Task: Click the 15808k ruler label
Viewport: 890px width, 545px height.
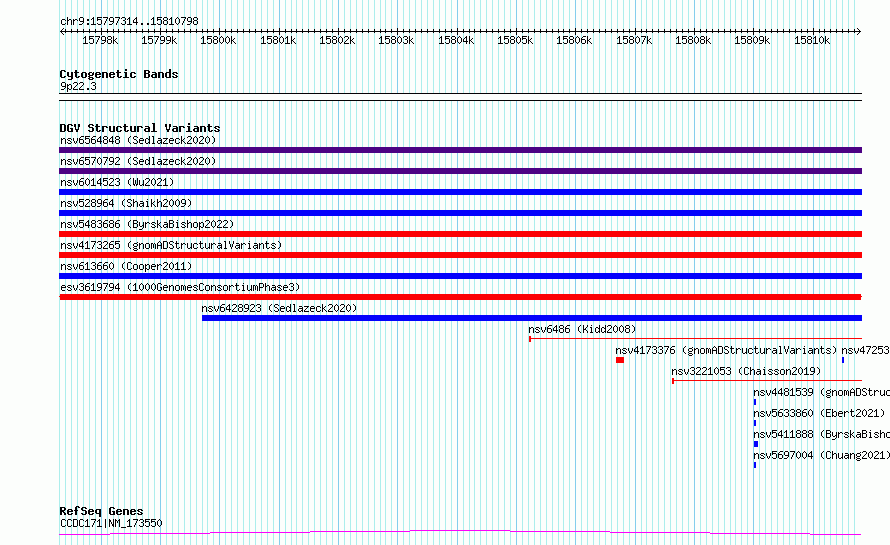Action: click(x=693, y=40)
